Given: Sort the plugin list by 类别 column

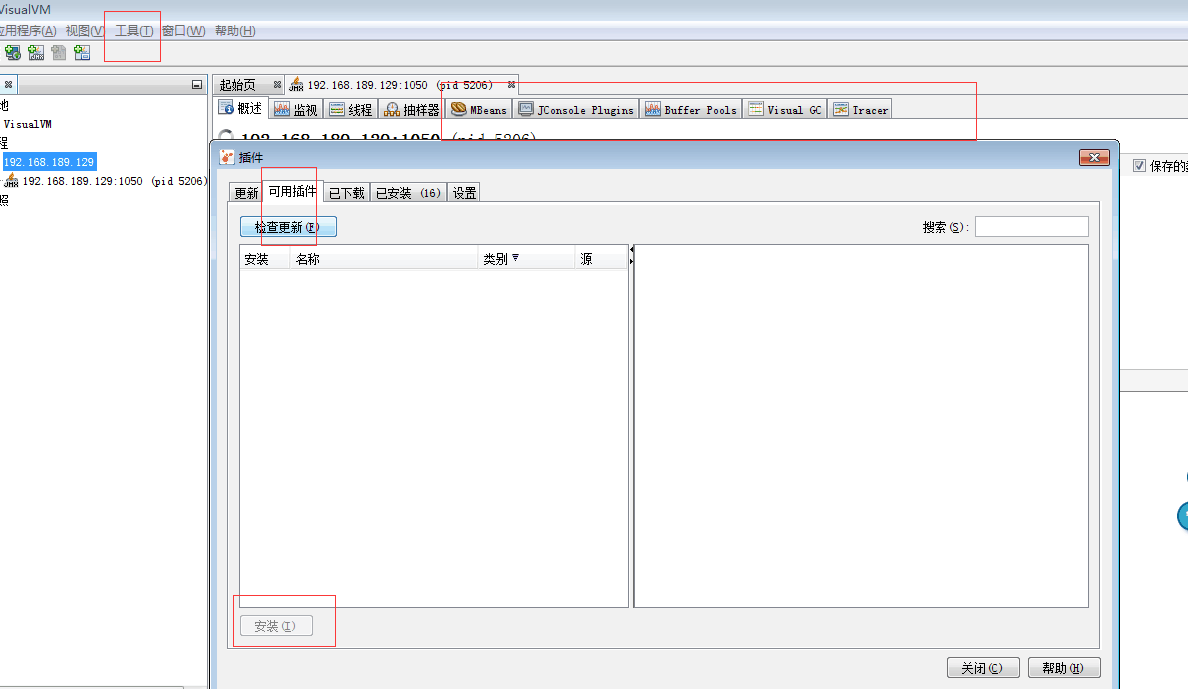Looking at the screenshot, I should (x=526, y=258).
